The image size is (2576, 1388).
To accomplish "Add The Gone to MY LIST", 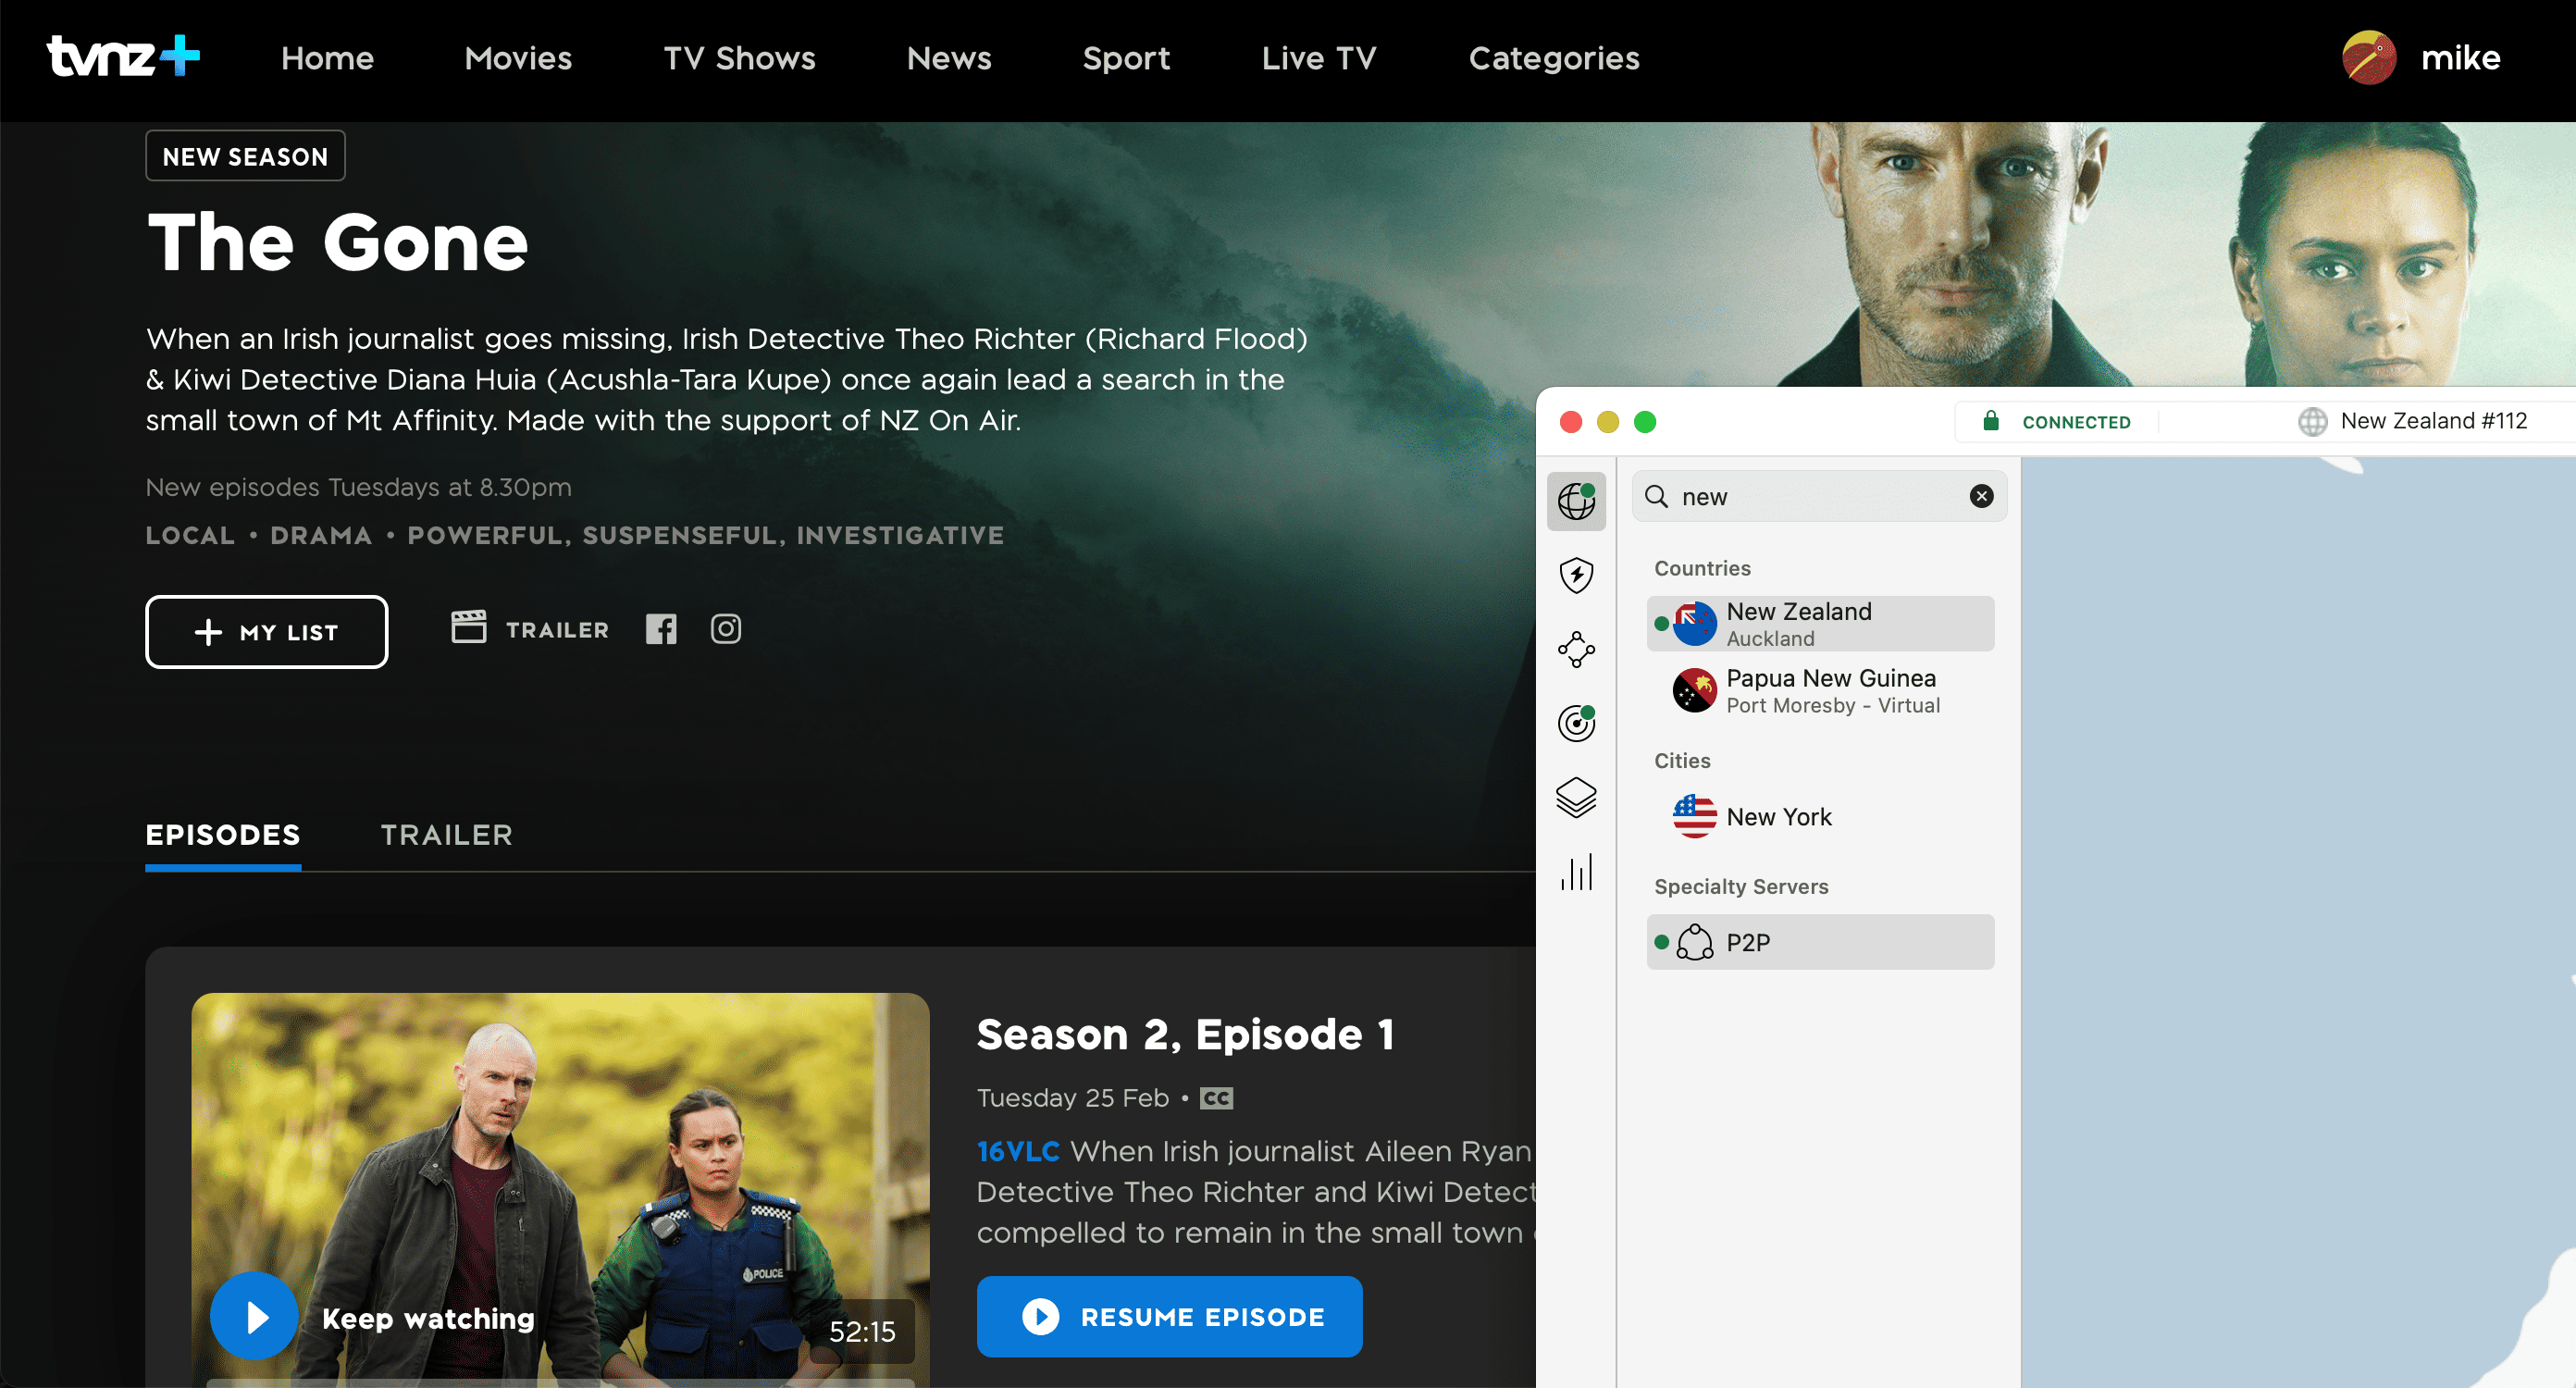I will point(266,631).
